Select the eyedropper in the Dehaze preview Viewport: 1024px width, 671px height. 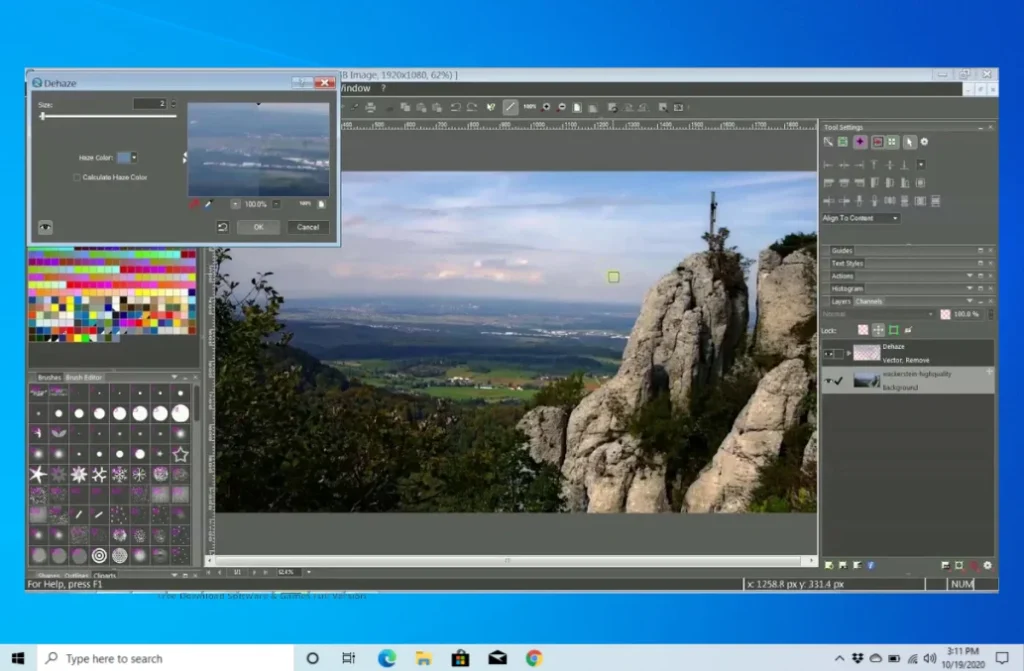coord(210,203)
